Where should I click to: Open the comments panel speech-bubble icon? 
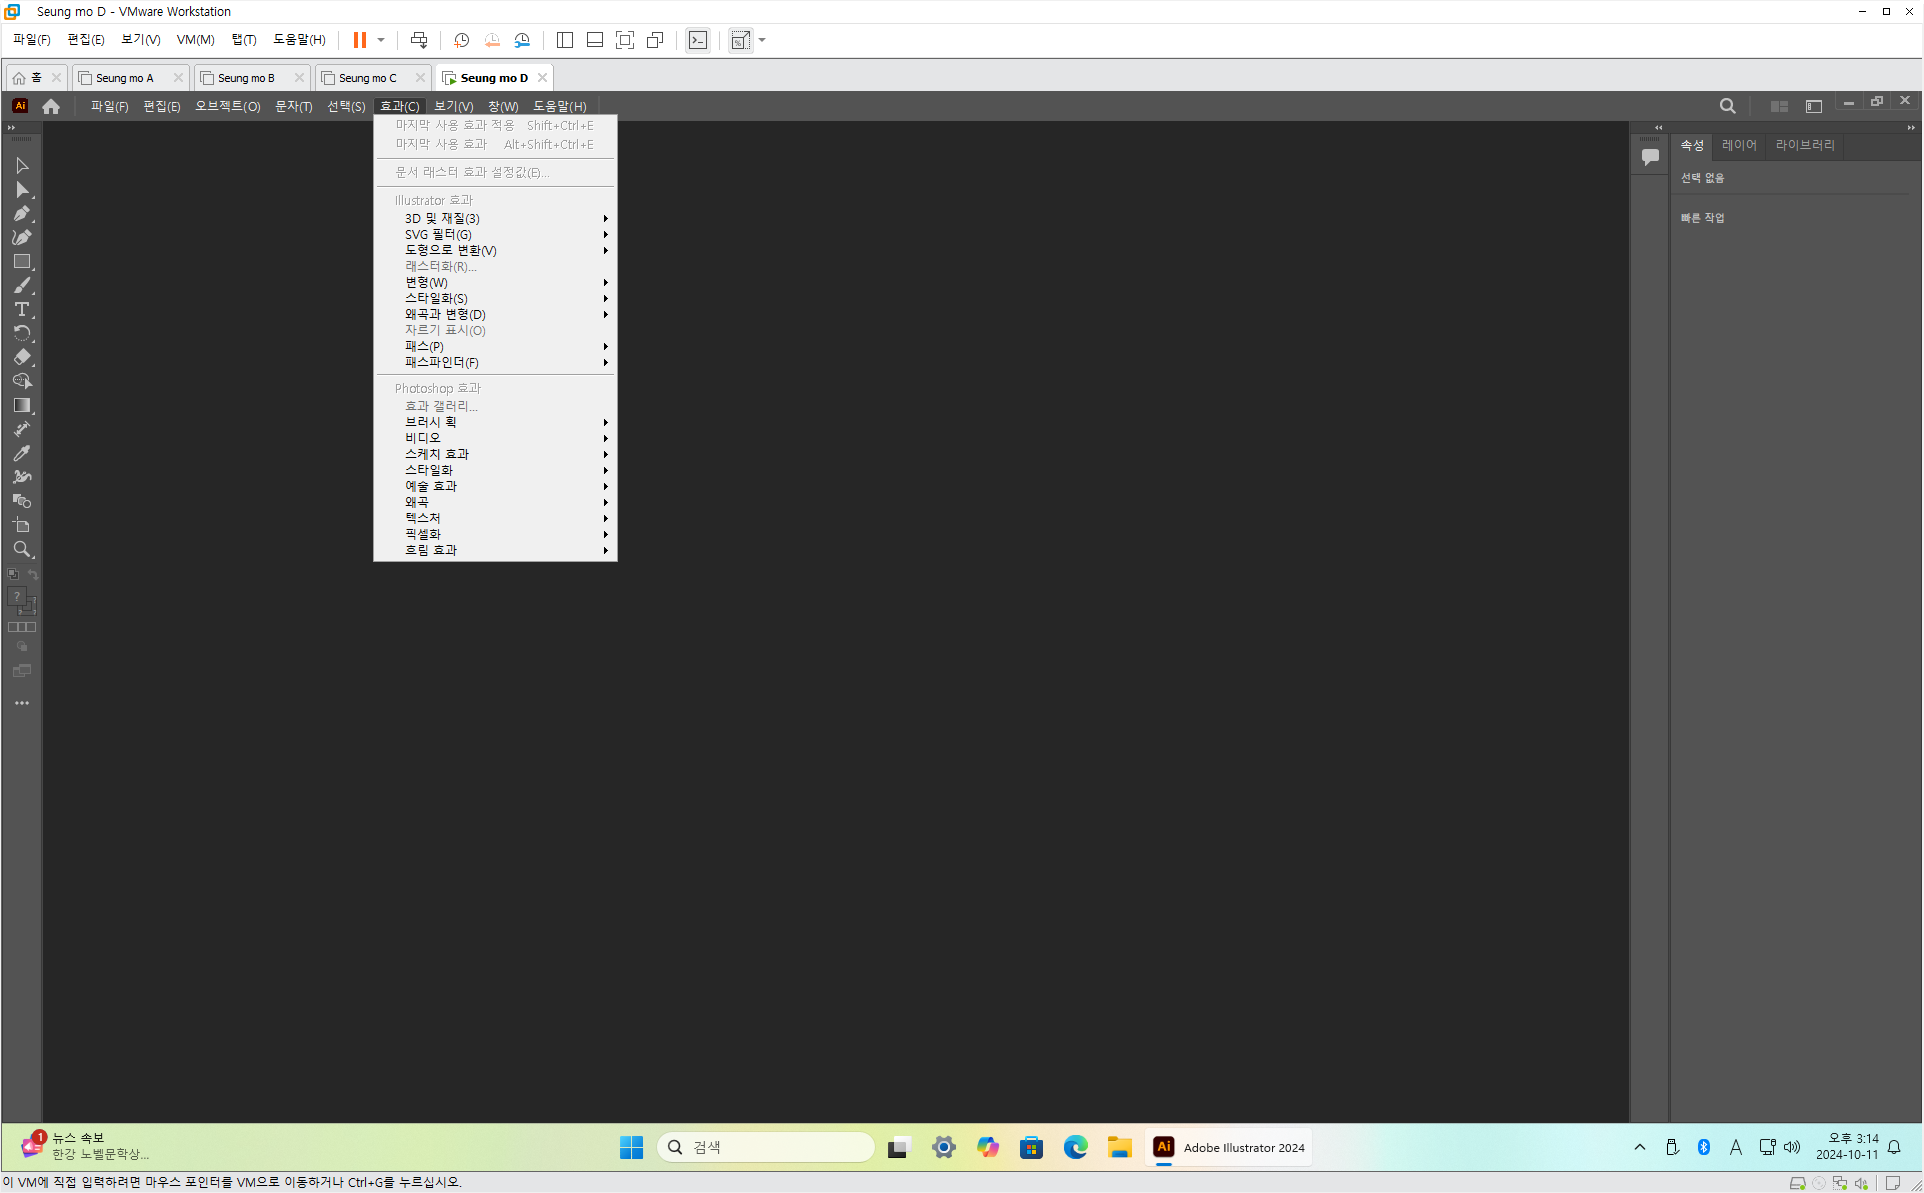click(1650, 156)
